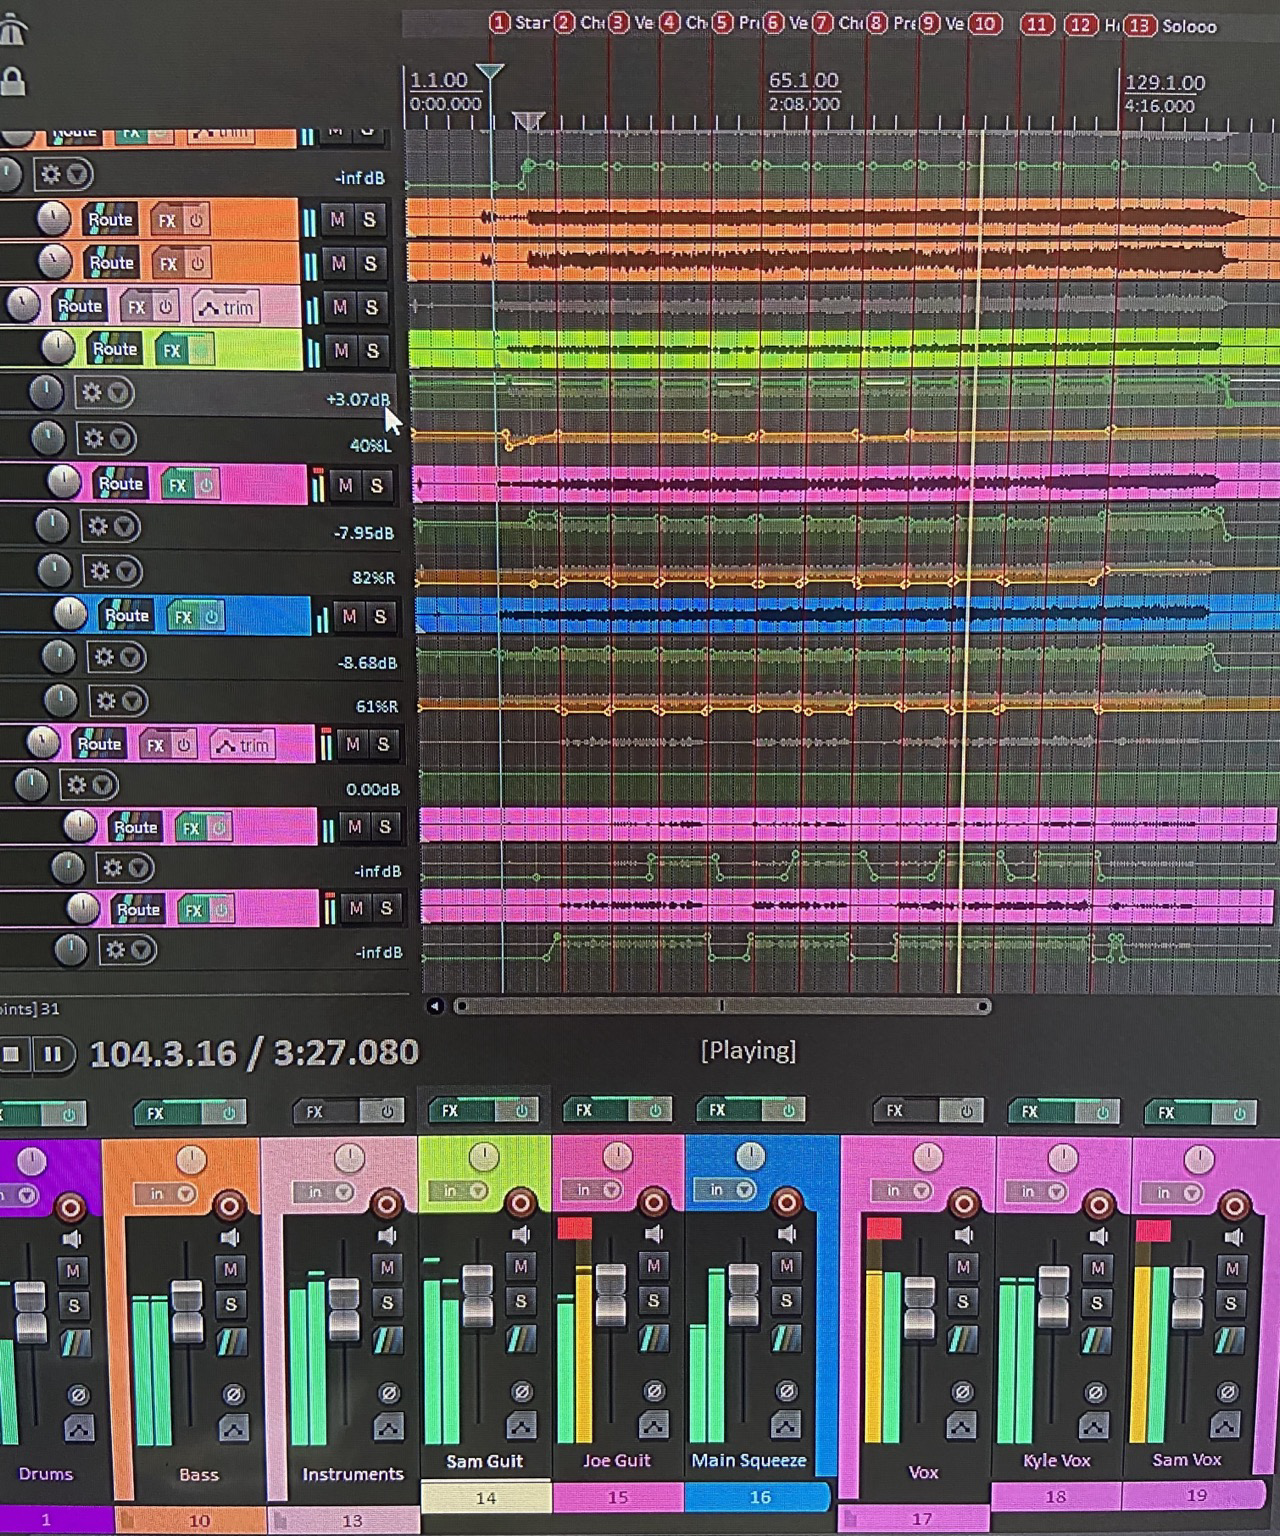
Task: Click the gear icon in the 0.00dB envelope row
Action: 77,785
